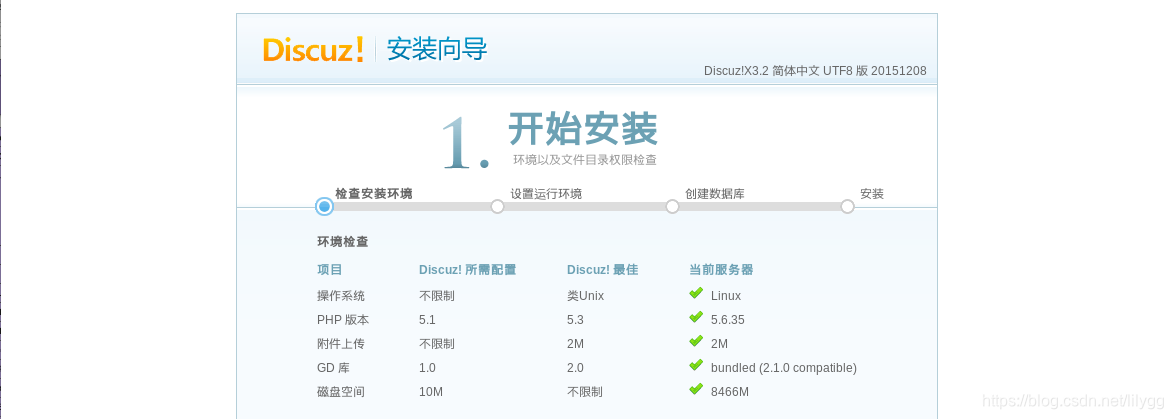Click the 设置运行环境 step label
The image size is (1173, 419).
click(x=546, y=194)
